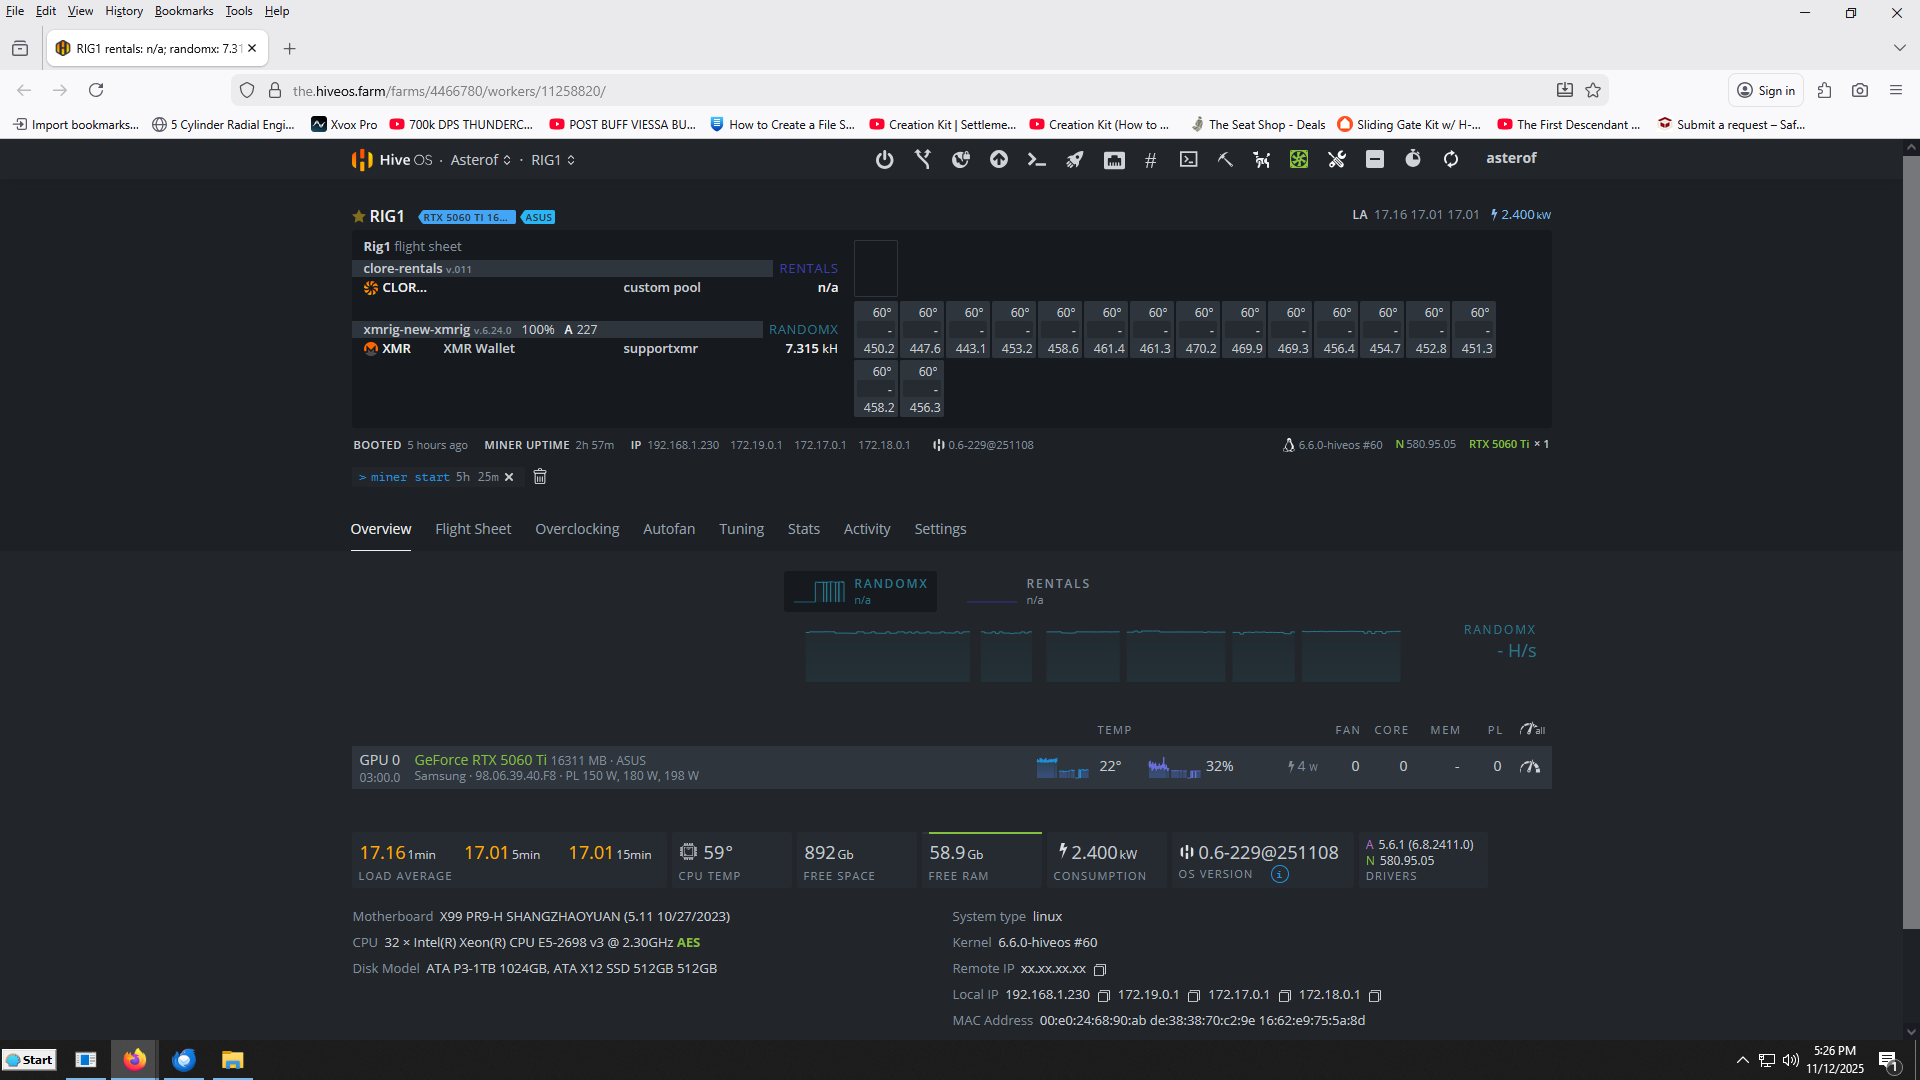Click the wrench and screwdriver tuning icon
The height and width of the screenshot is (1080, 1920).
point(1336,160)
